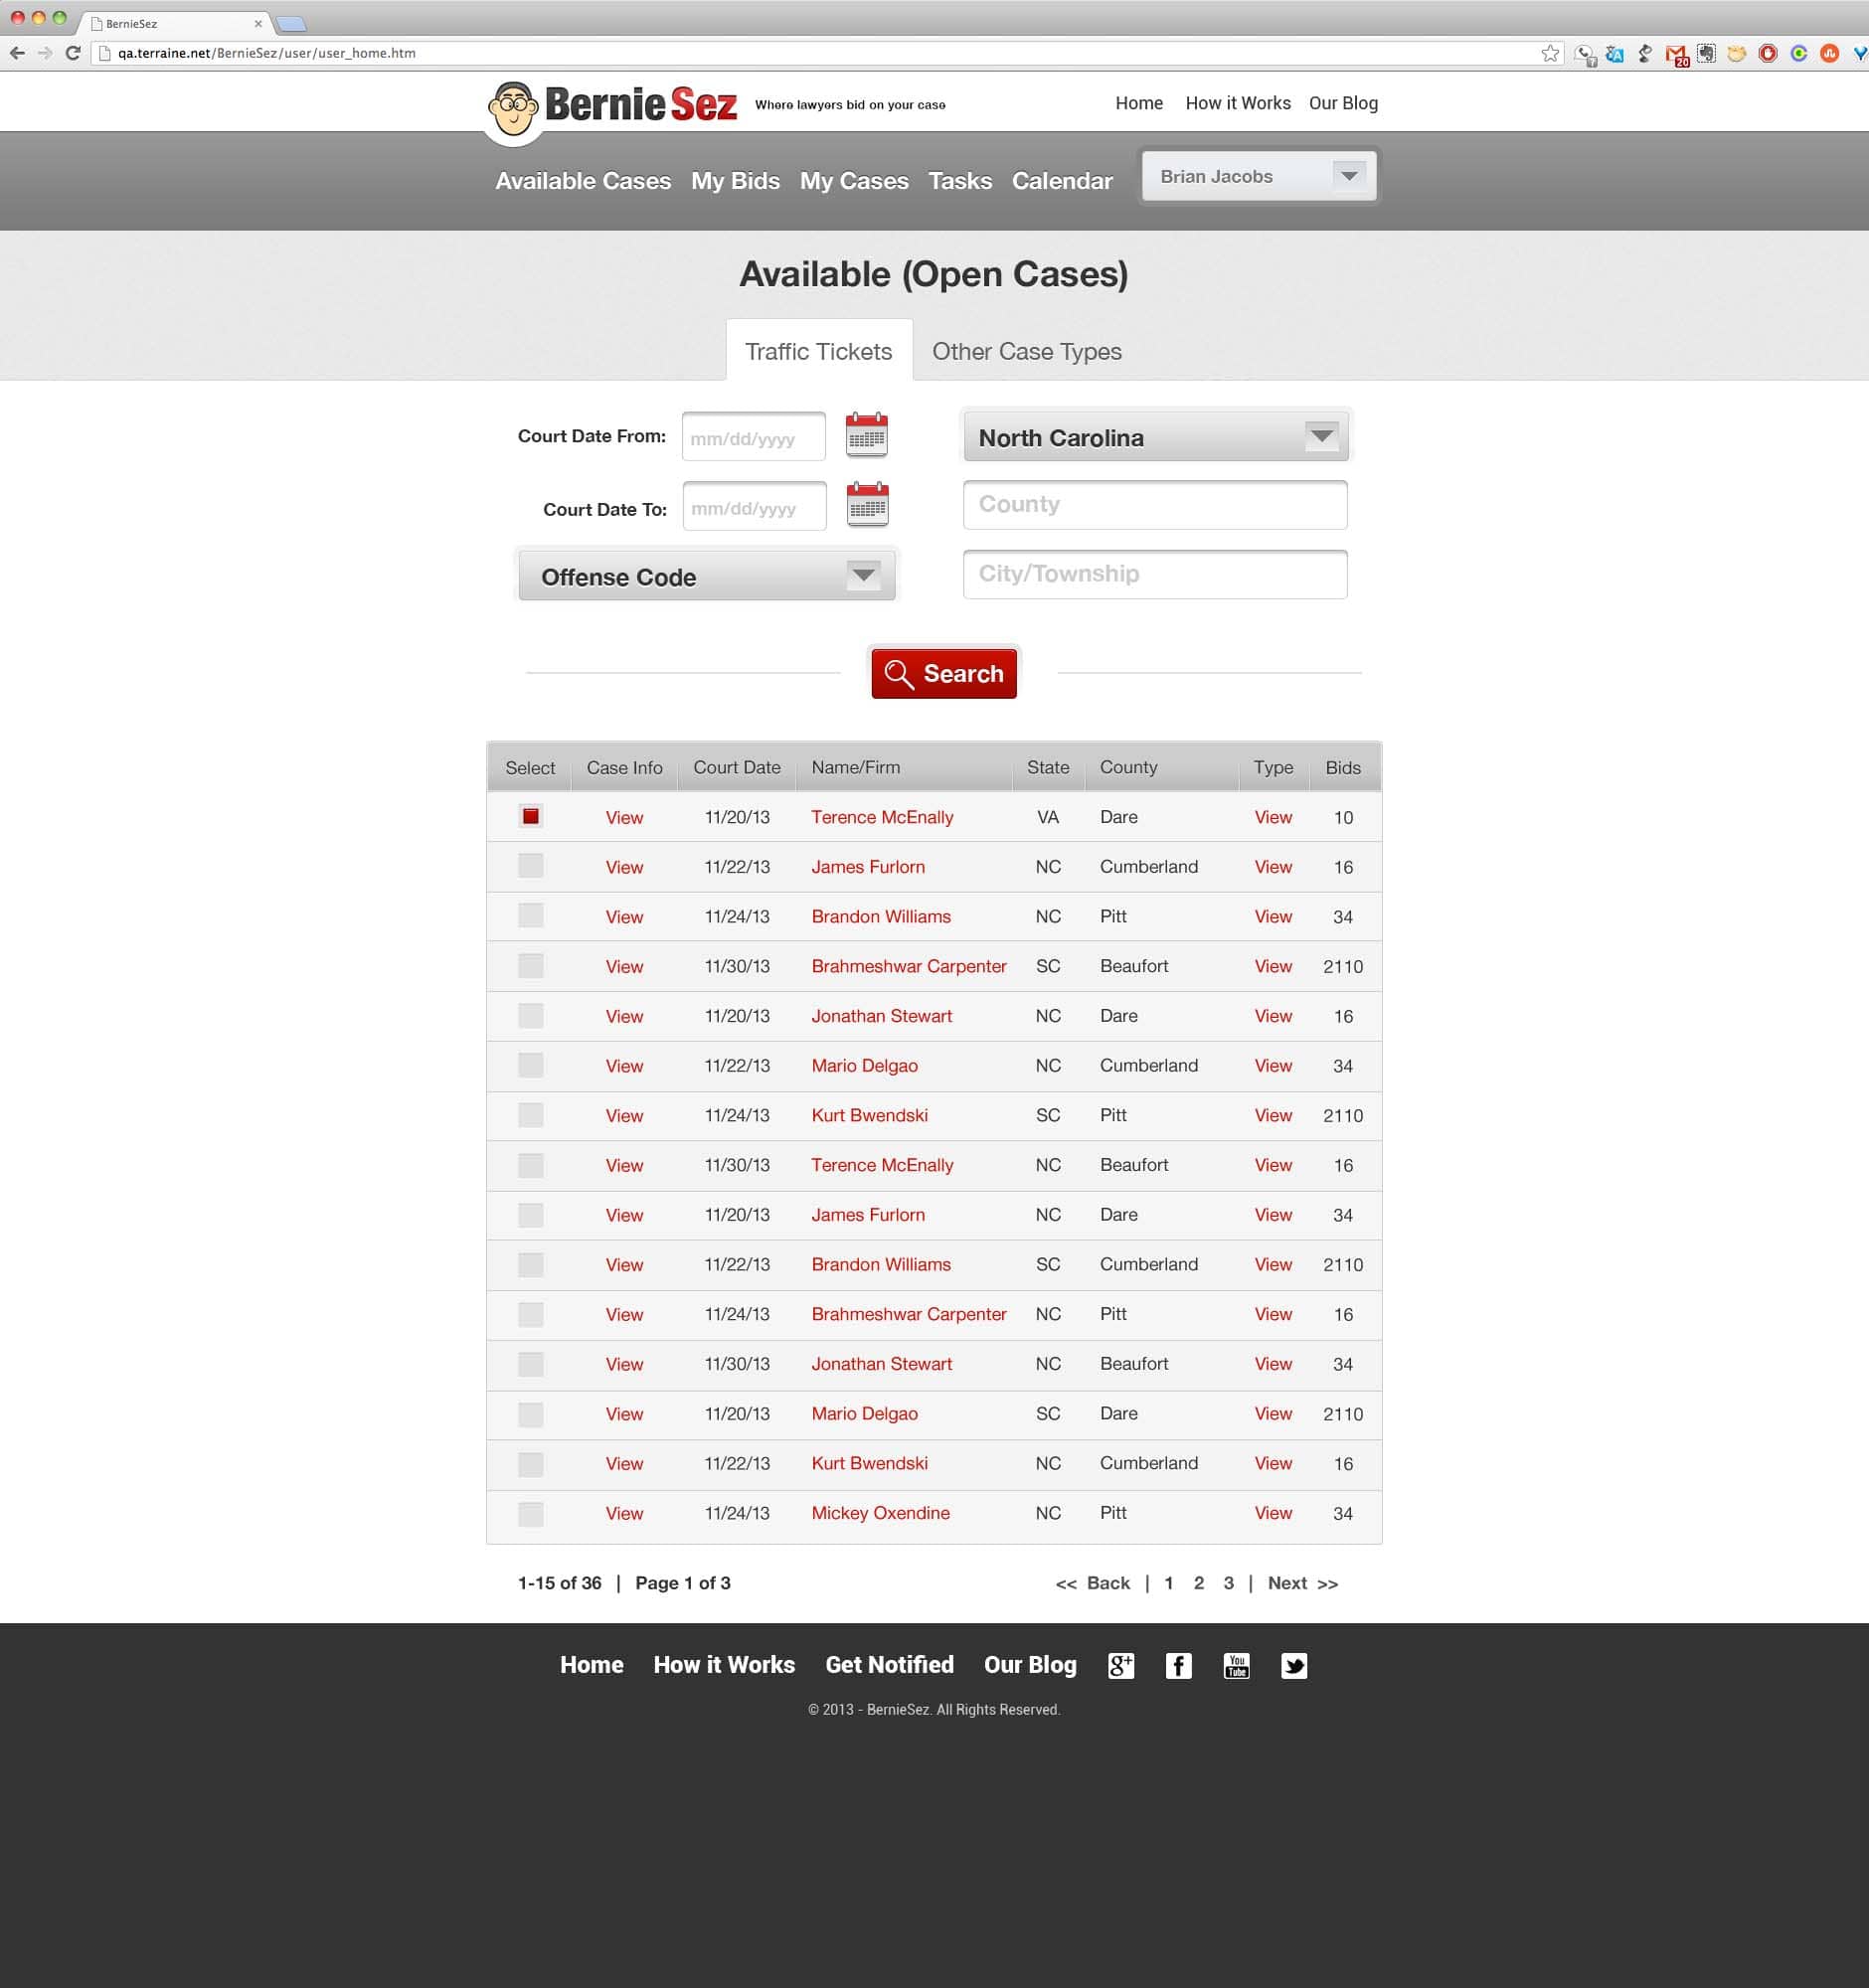Switch to Other Case Types tab
The height and width of the screenshot is (1988, 1869).
point(1026,352)
